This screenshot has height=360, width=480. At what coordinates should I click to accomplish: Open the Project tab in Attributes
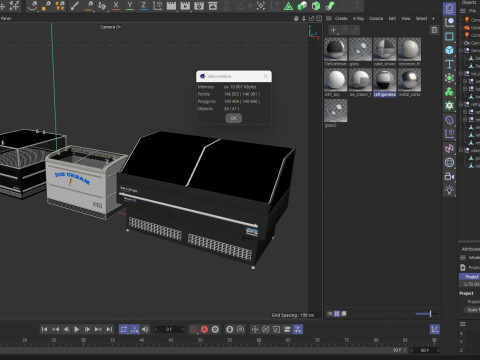coord(470,277)
